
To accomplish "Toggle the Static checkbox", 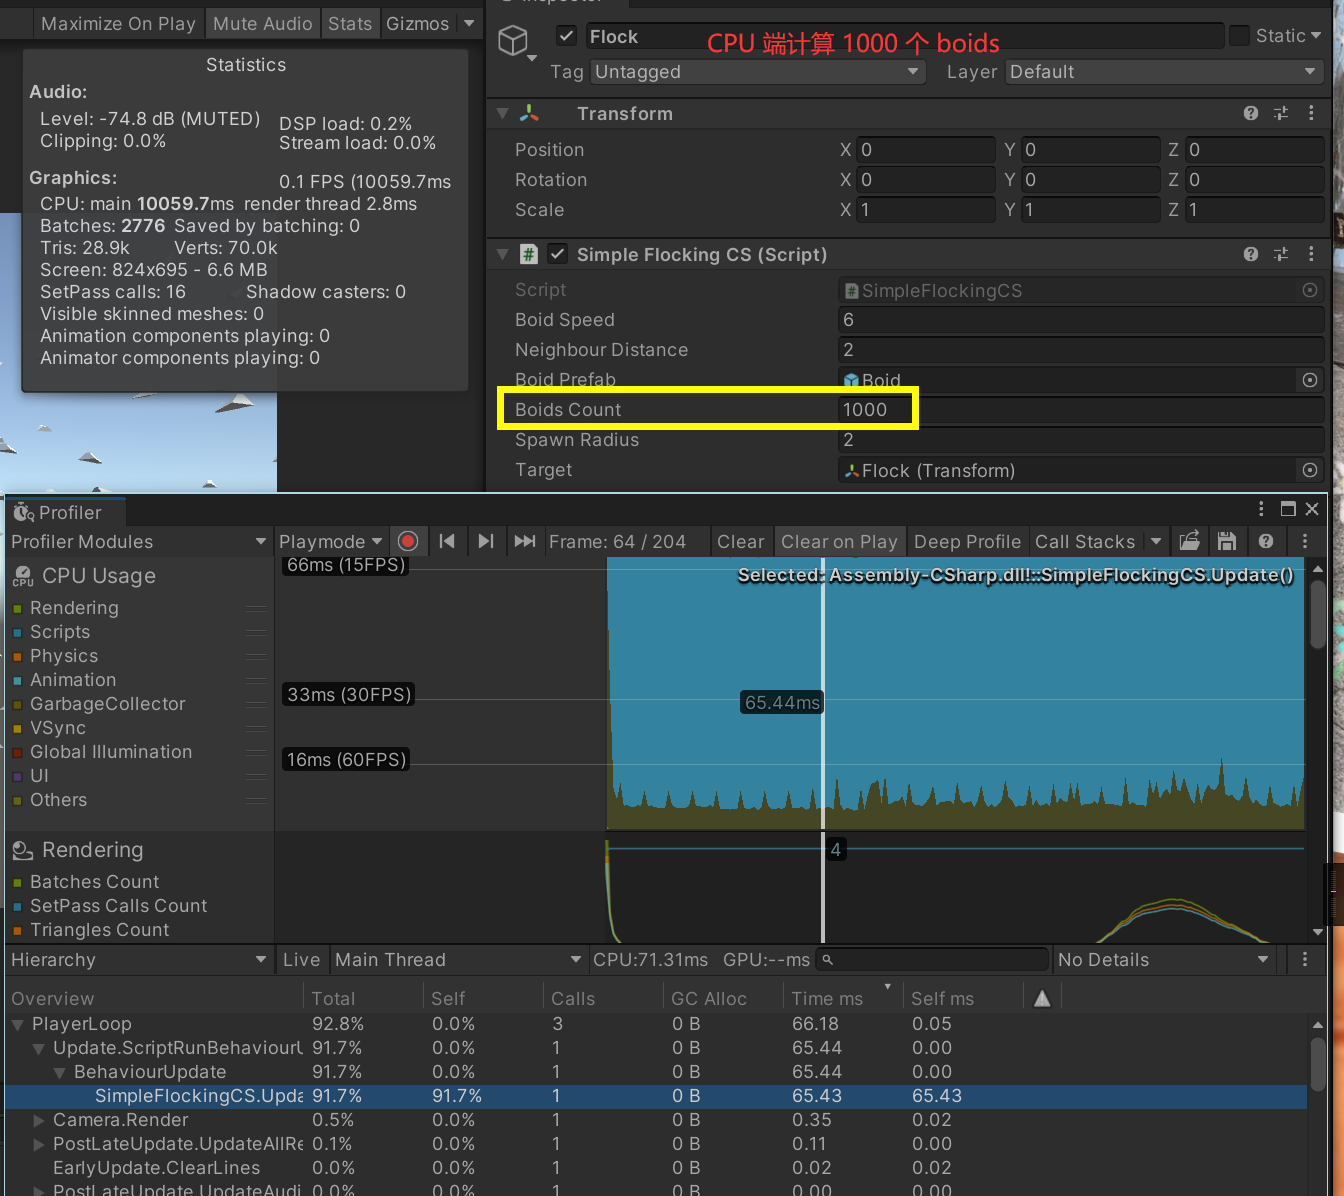I will click(1239, 36).
